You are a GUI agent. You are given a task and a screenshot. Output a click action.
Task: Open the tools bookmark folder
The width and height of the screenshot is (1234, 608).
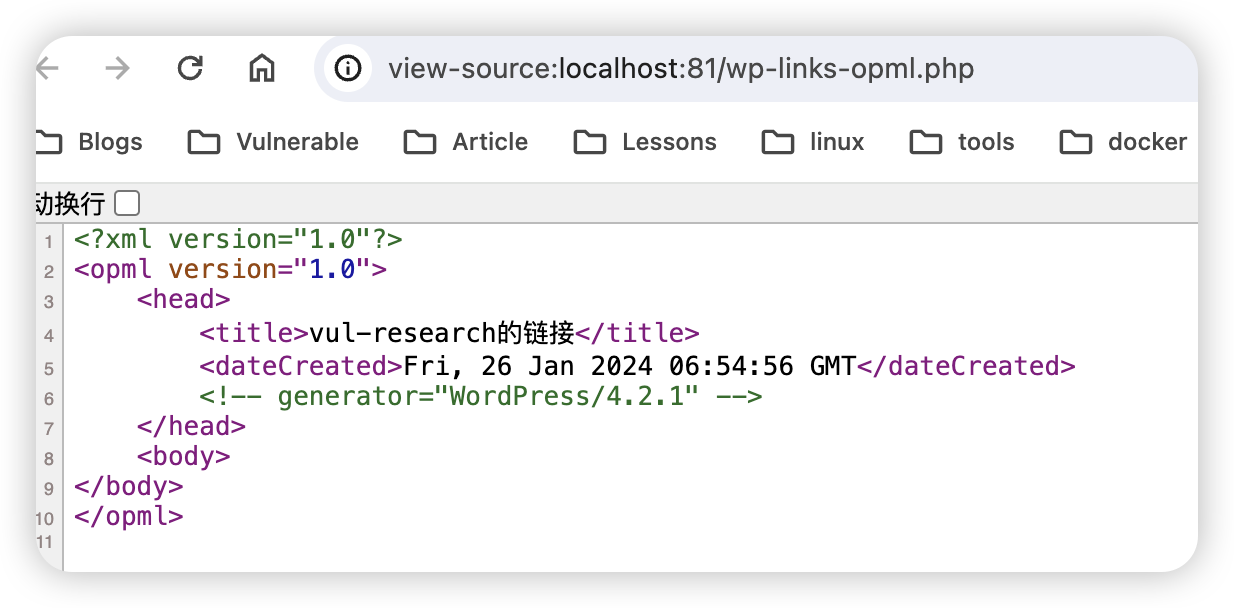coord(962,142)
